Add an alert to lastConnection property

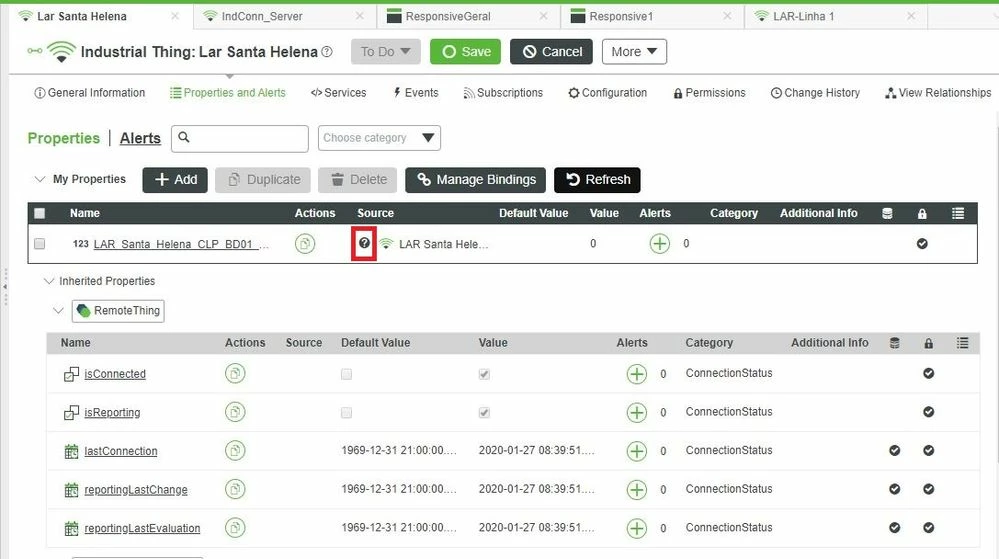pyautogui.click(x=636, y=451)
